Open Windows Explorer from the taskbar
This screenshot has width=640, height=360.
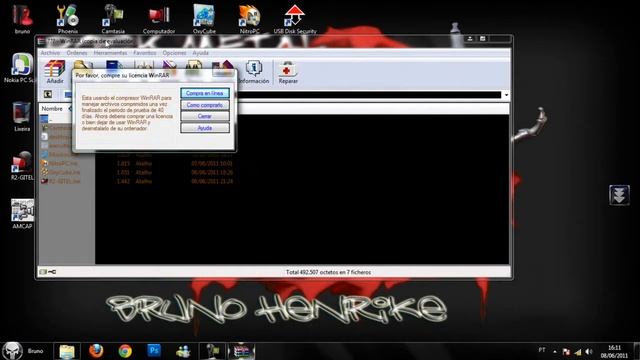tap(67, 351)
